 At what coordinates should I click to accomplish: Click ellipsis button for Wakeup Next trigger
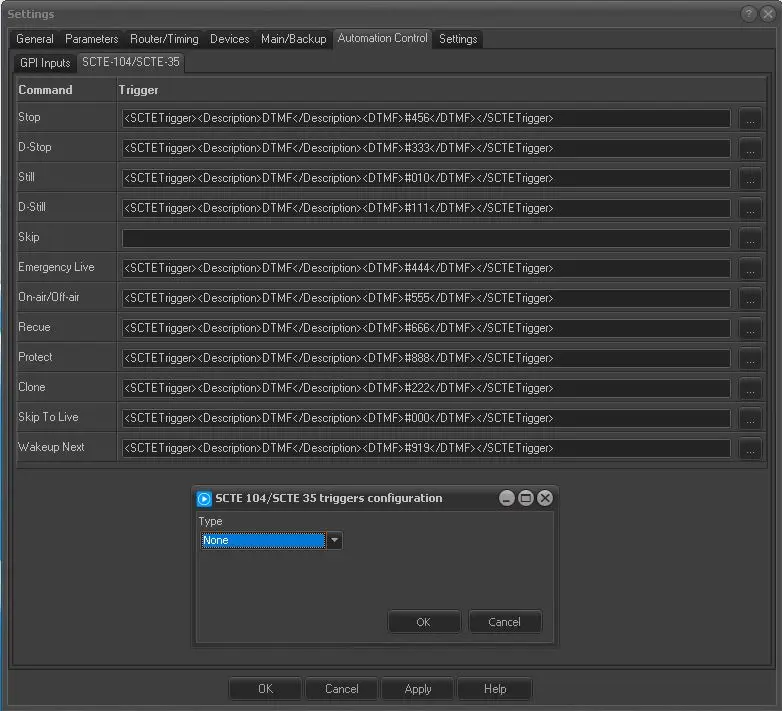click(750, 448)
